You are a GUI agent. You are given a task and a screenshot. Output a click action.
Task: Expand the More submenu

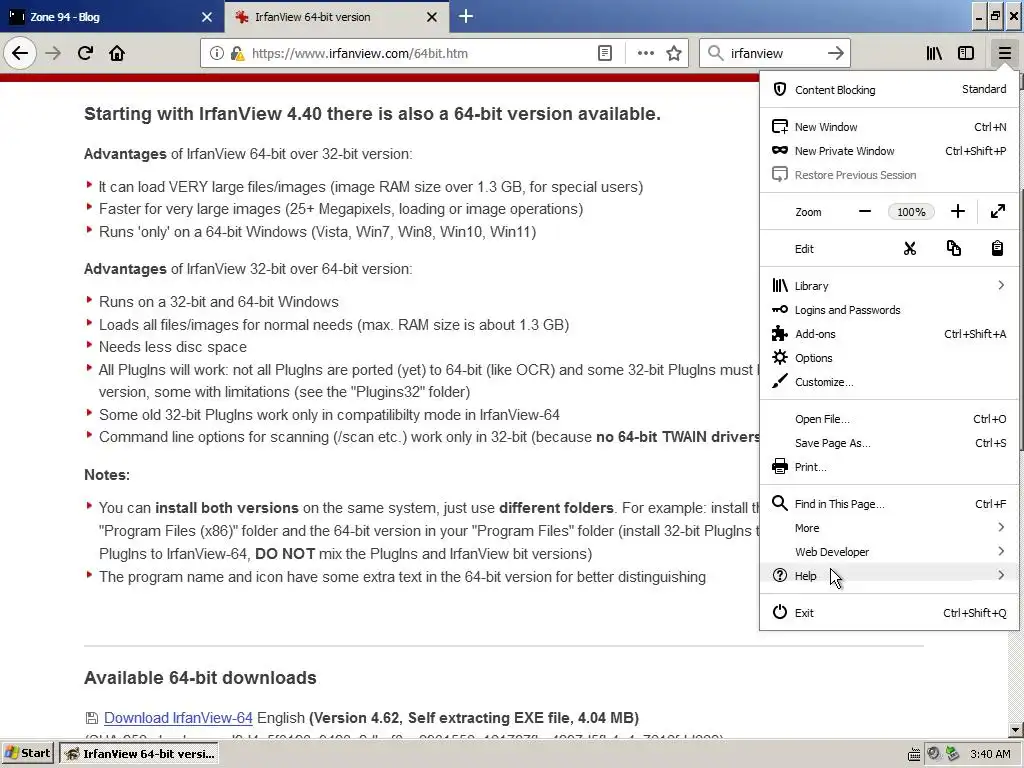coord(889,528)
